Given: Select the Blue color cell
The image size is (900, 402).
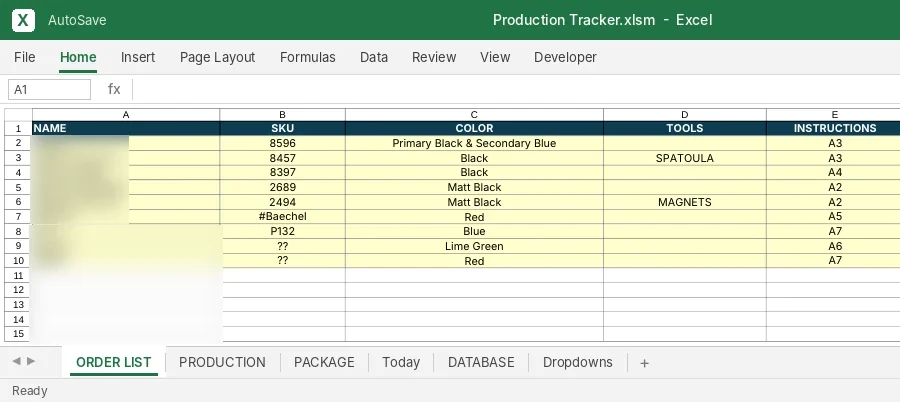Looking at the screenshot, I should click(x=474, y=231).
